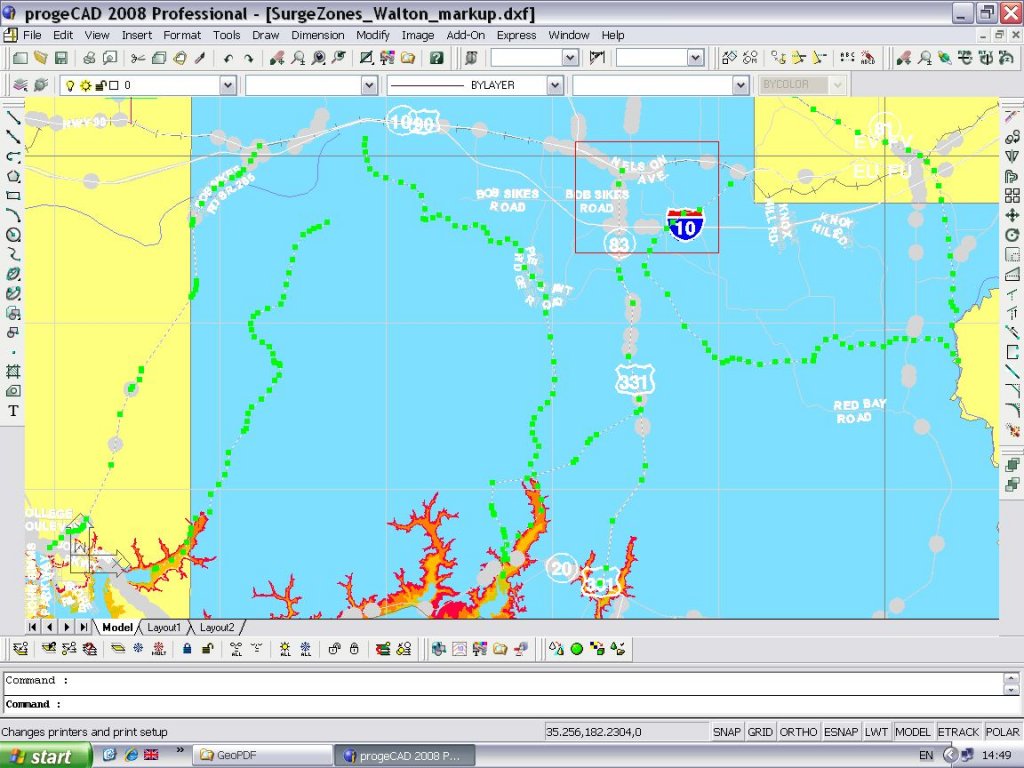Click the Help question mark icon
The height and width of the screenshot is (768, 1024).
(437, 58)
